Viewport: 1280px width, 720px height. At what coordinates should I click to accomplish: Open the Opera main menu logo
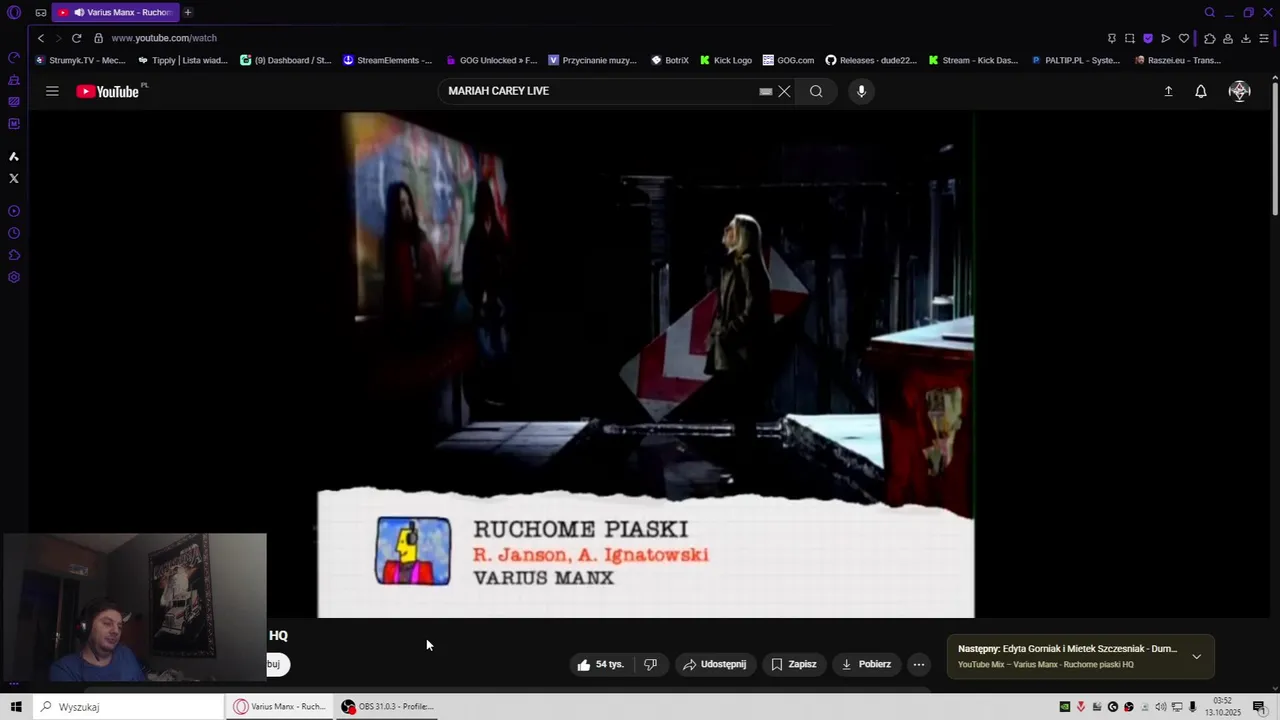point(14,12)
